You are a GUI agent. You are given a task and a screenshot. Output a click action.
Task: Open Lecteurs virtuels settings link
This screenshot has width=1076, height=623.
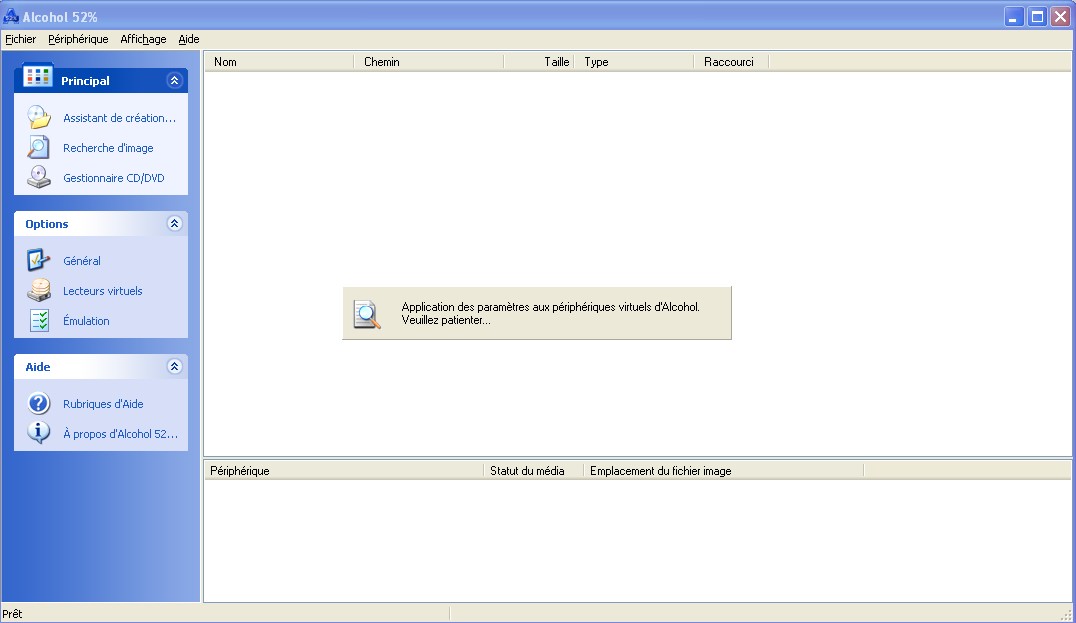(103, 291)
